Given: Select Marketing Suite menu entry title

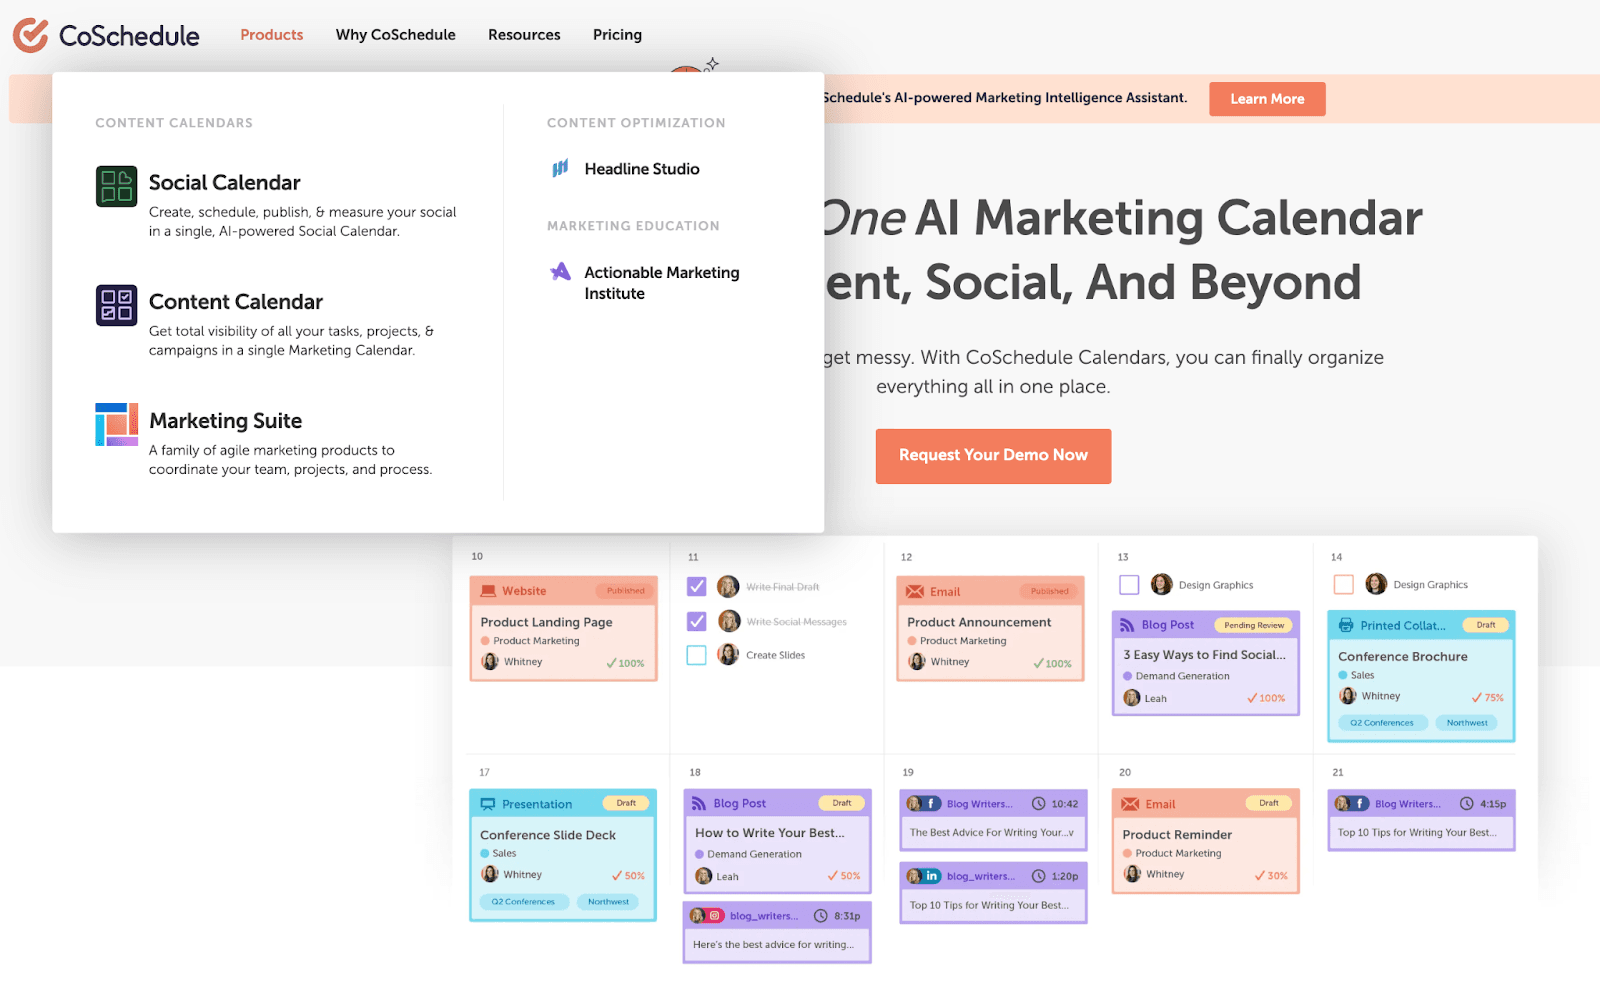Looking at the screenshot, I should pyautogui.click(x=225, y=421).
